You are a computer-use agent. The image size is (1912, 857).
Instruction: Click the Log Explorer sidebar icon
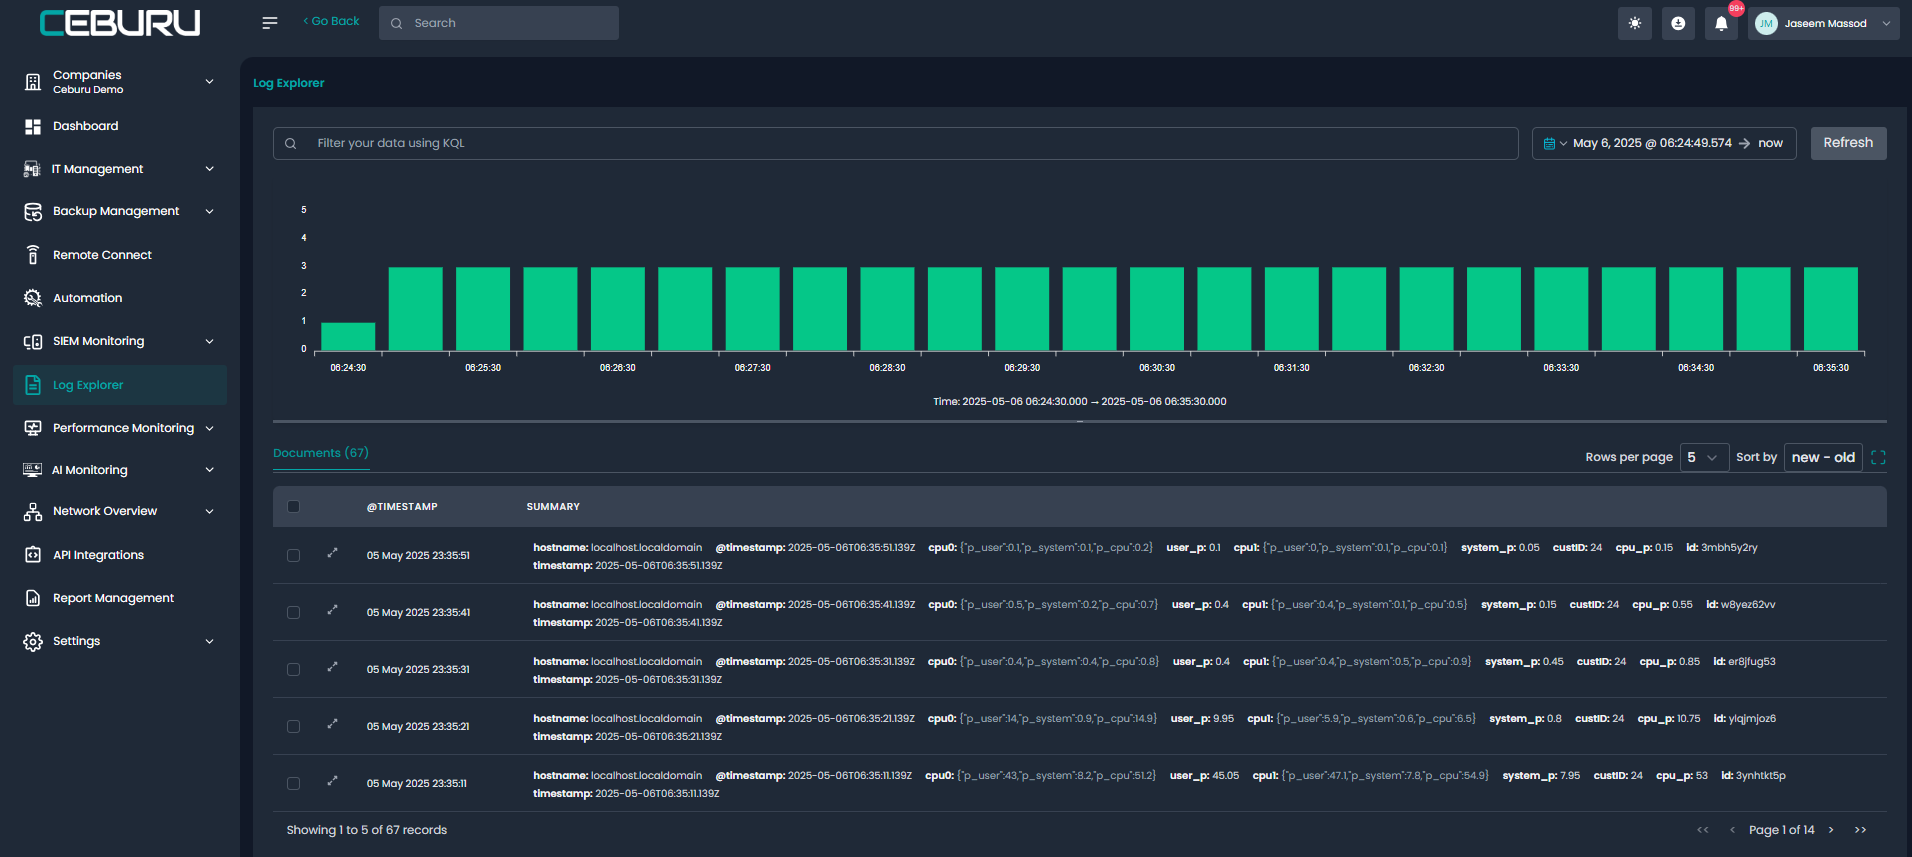click(33, 385)
